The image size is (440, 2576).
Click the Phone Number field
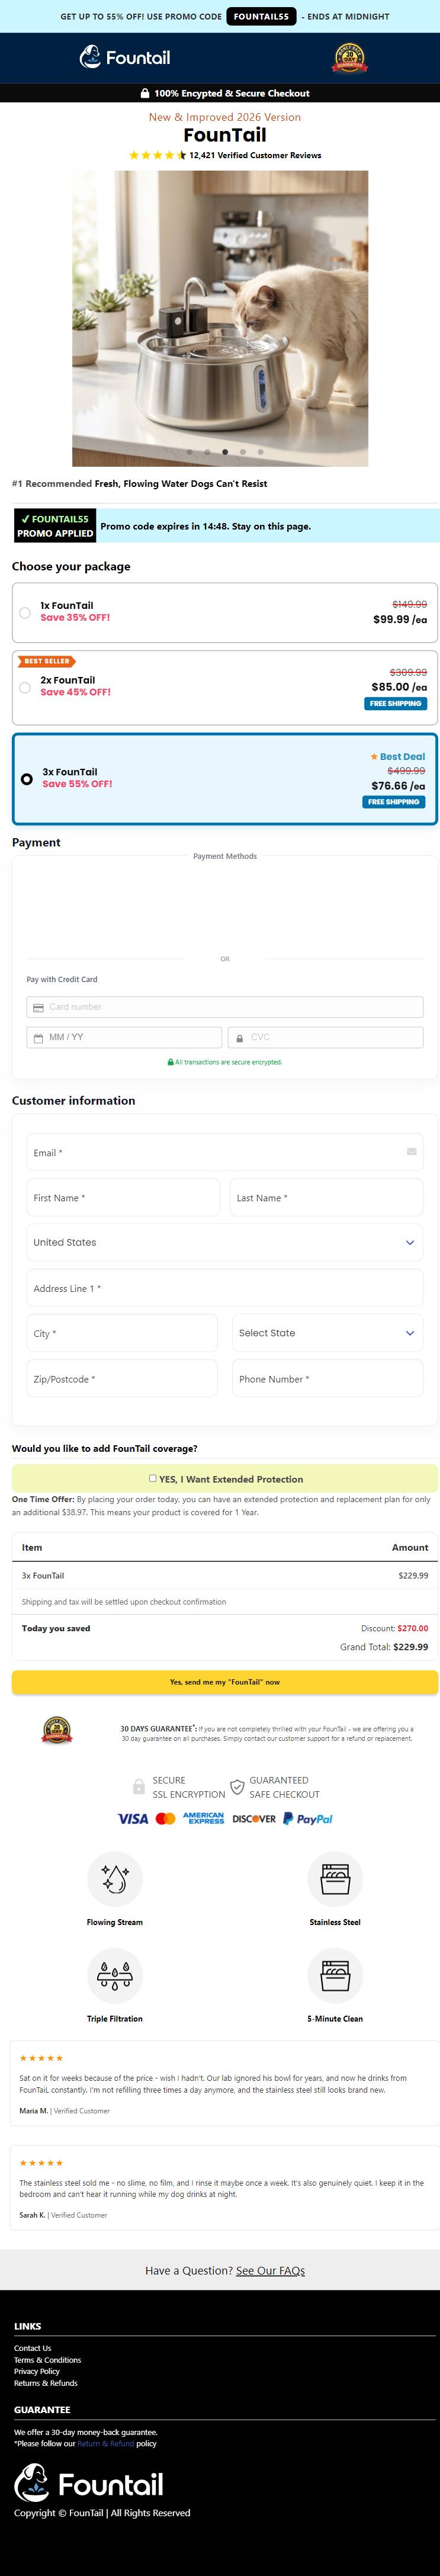point(328,1379)
